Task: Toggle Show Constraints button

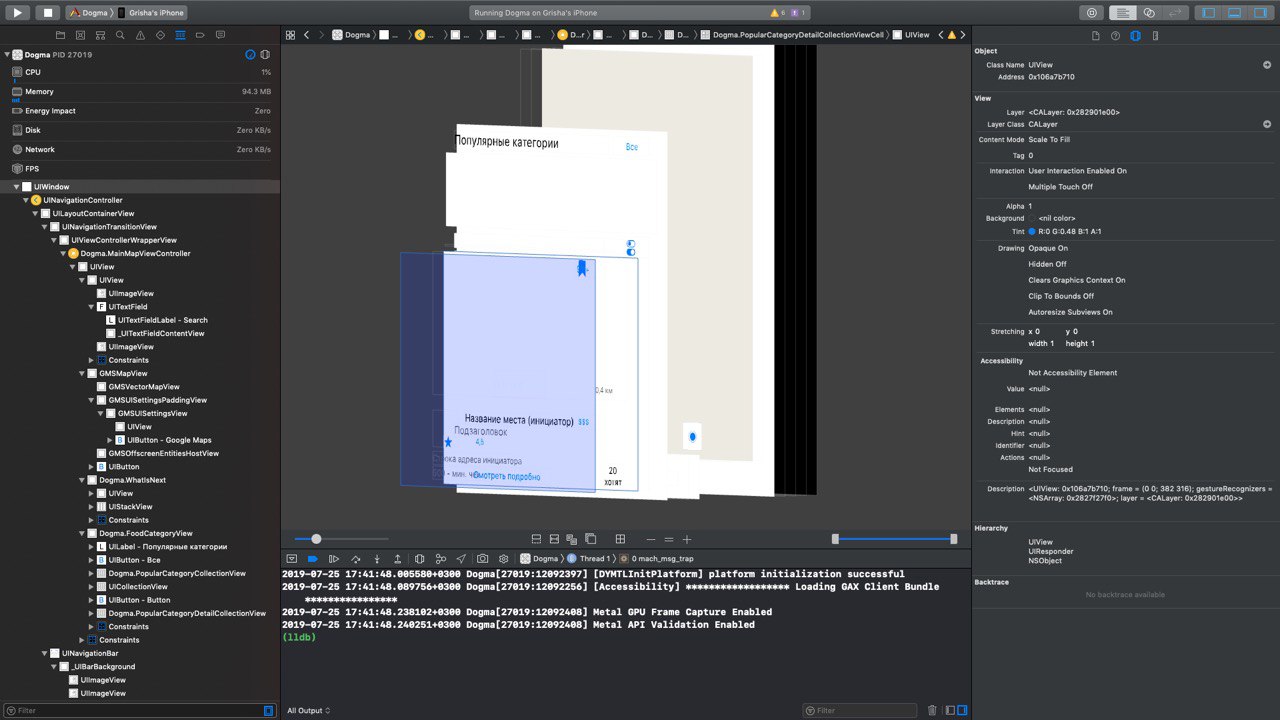Action: tap(554, 539)
